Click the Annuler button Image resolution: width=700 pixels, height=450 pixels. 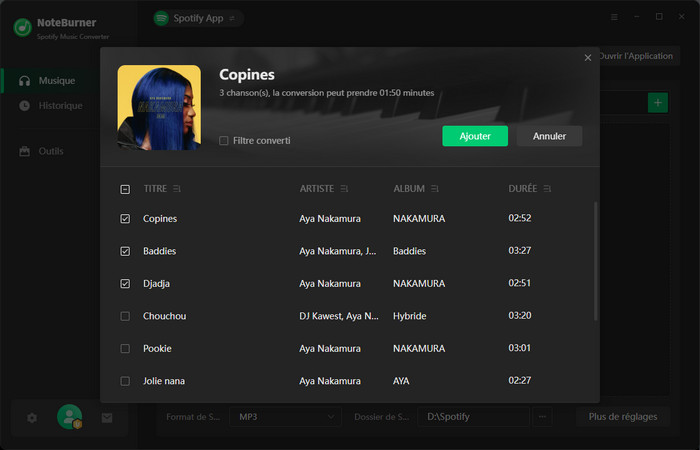tap(549, 136)
